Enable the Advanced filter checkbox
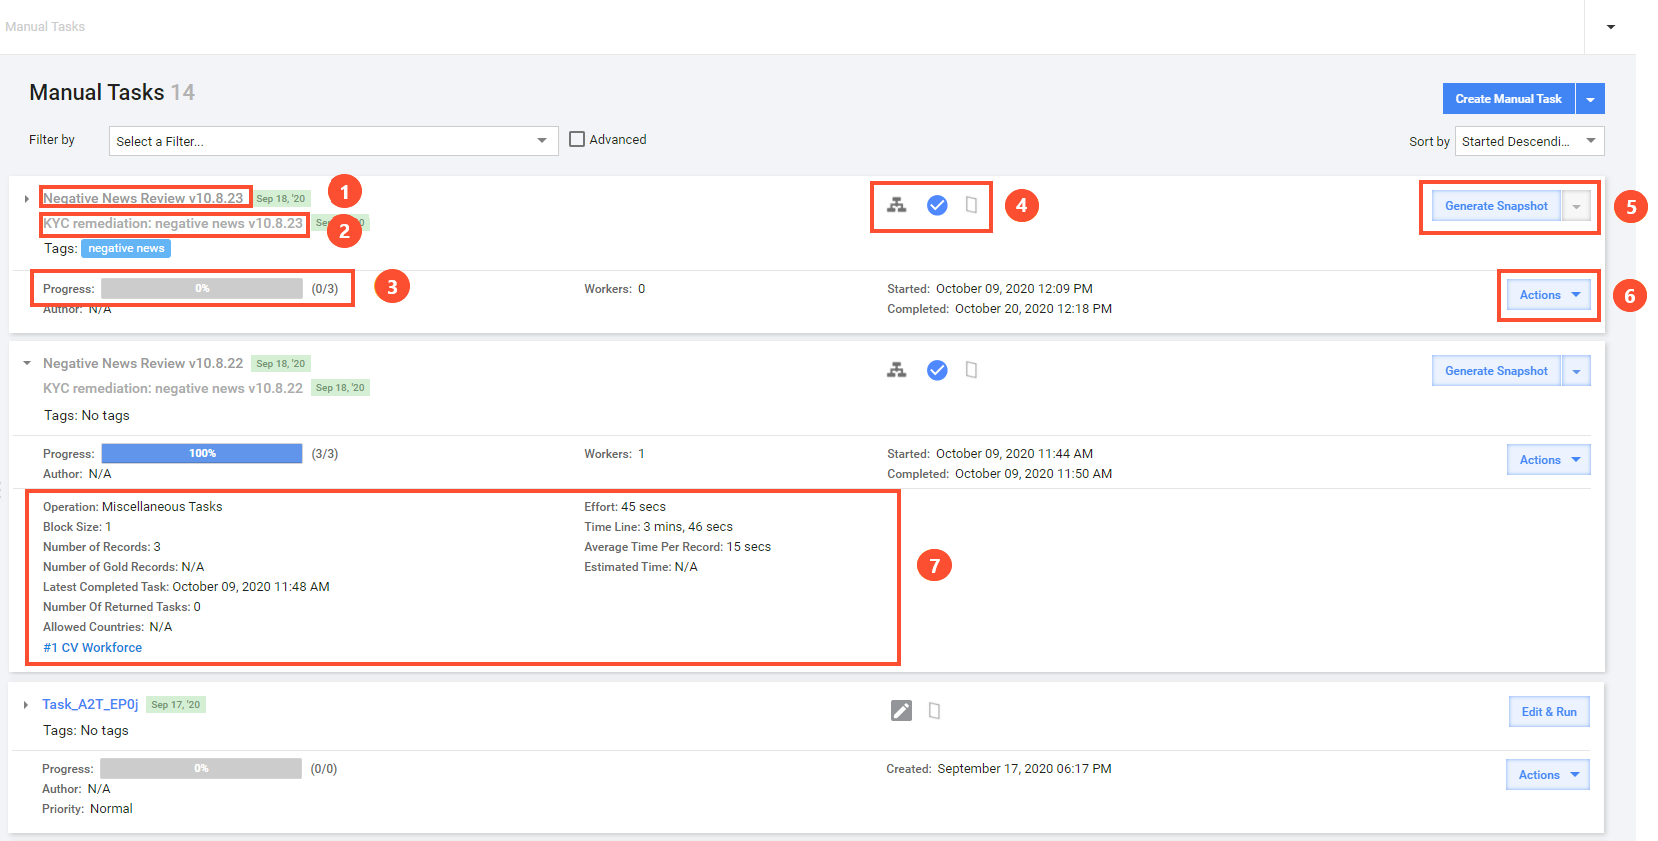This screenshot has height=841, width=1658. 577,139
